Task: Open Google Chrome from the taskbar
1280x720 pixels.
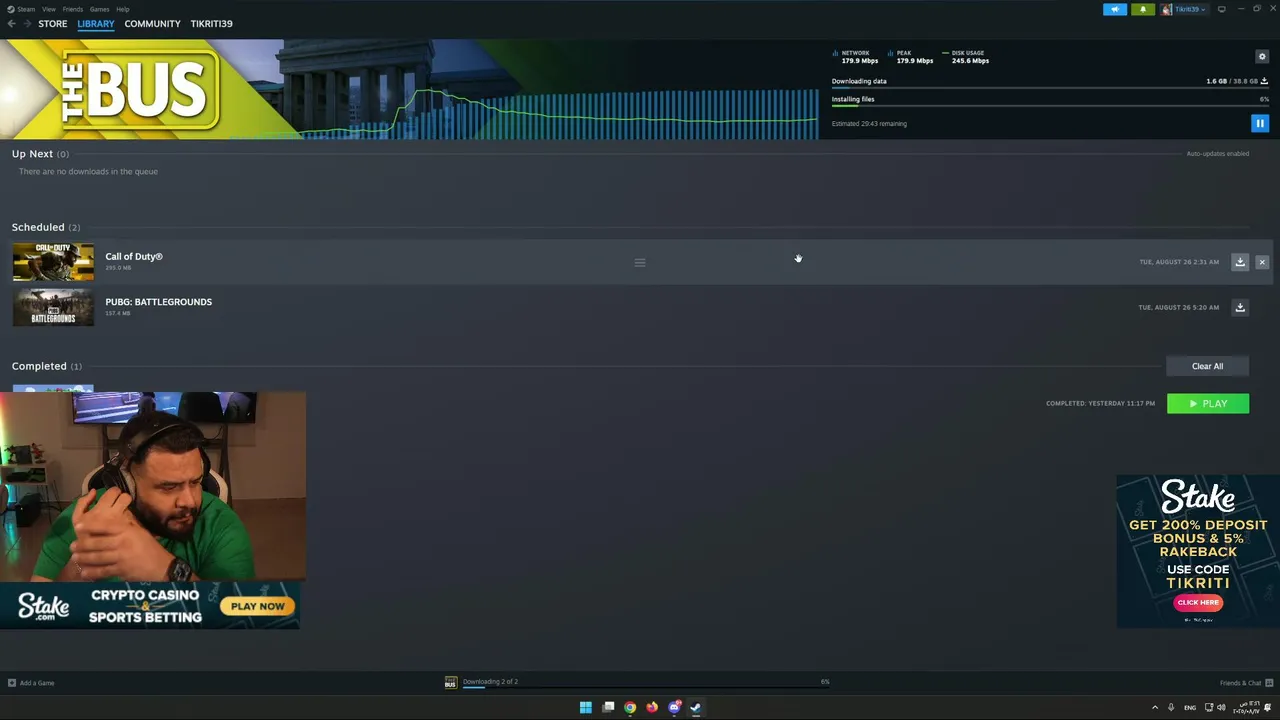Action: coord(630,708)
